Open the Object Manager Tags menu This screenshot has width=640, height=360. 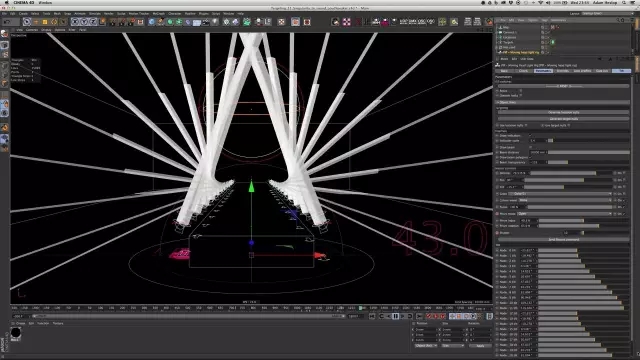coord(544,20)
